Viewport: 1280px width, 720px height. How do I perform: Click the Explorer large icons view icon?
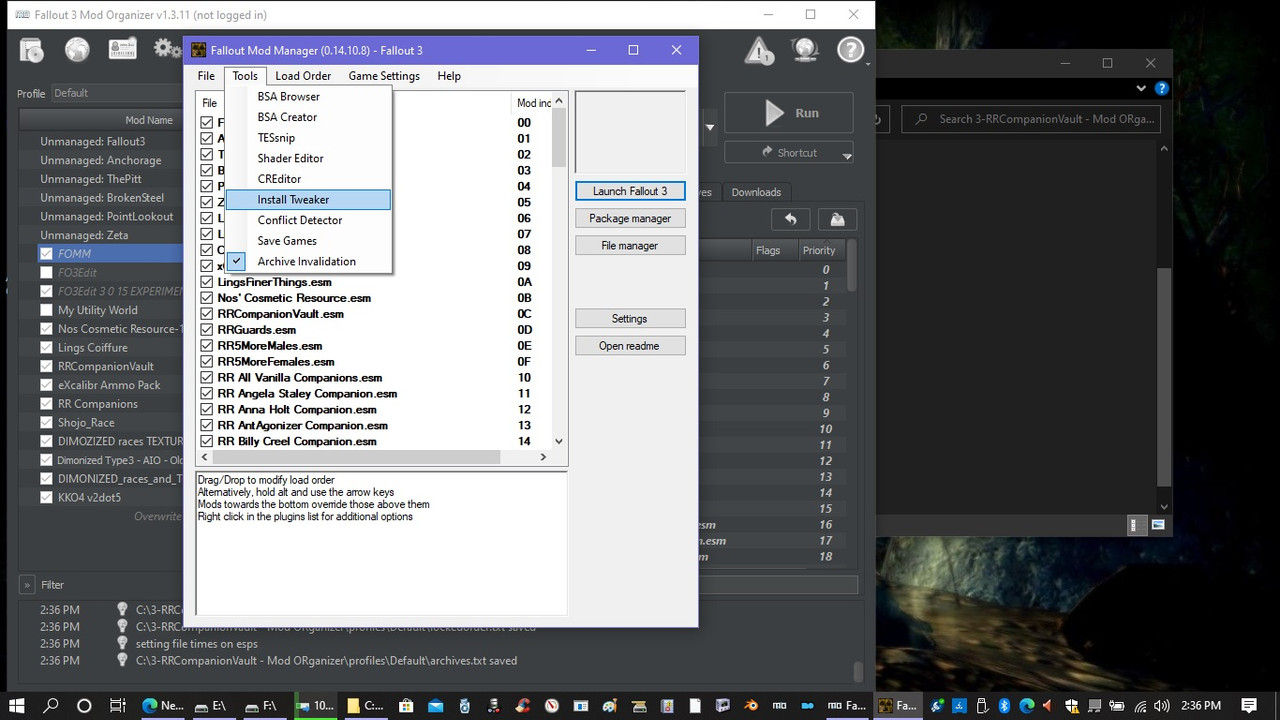click(x=1159, y=524)
